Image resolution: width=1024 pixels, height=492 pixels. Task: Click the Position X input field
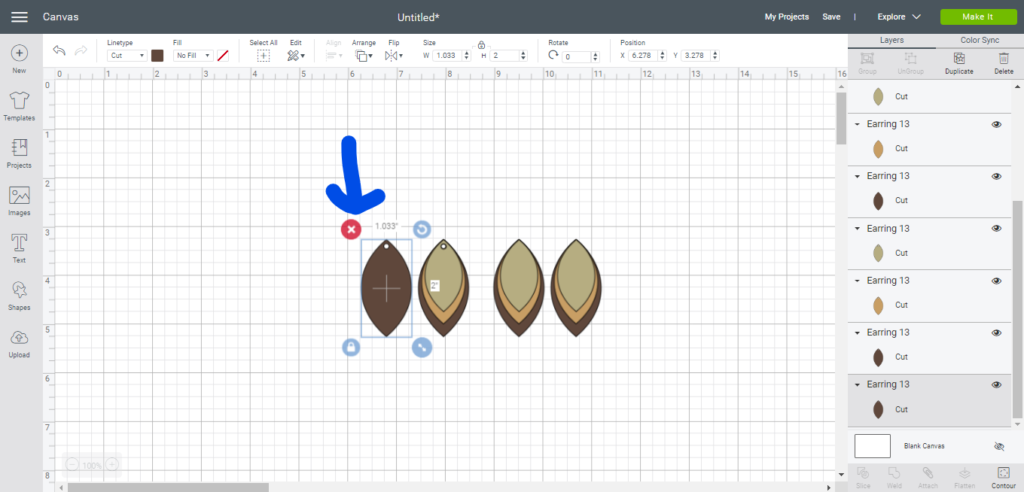(x=643, y=56)
